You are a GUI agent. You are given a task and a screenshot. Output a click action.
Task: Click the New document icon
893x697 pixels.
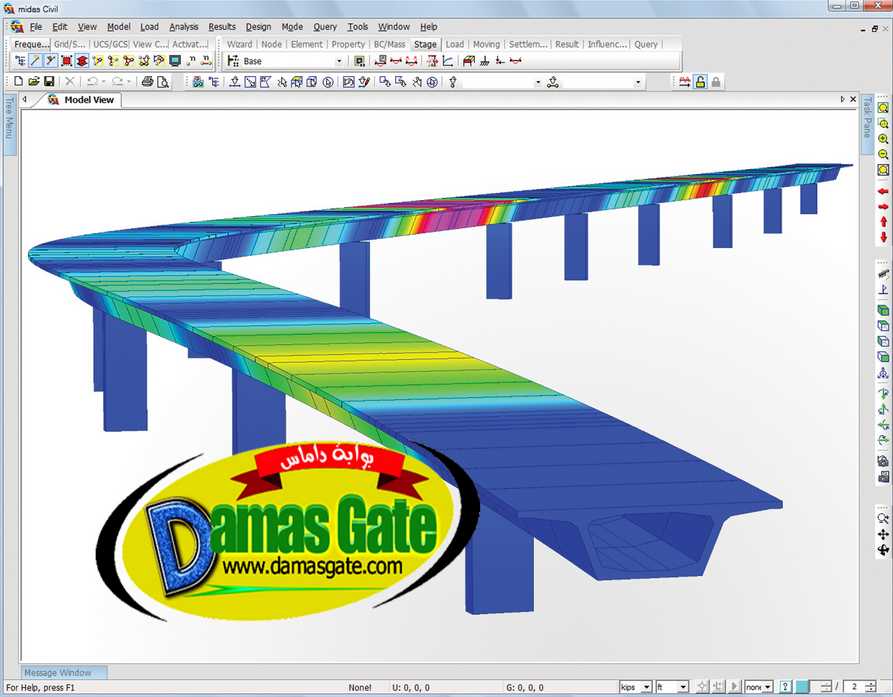[x=19, y=82]
